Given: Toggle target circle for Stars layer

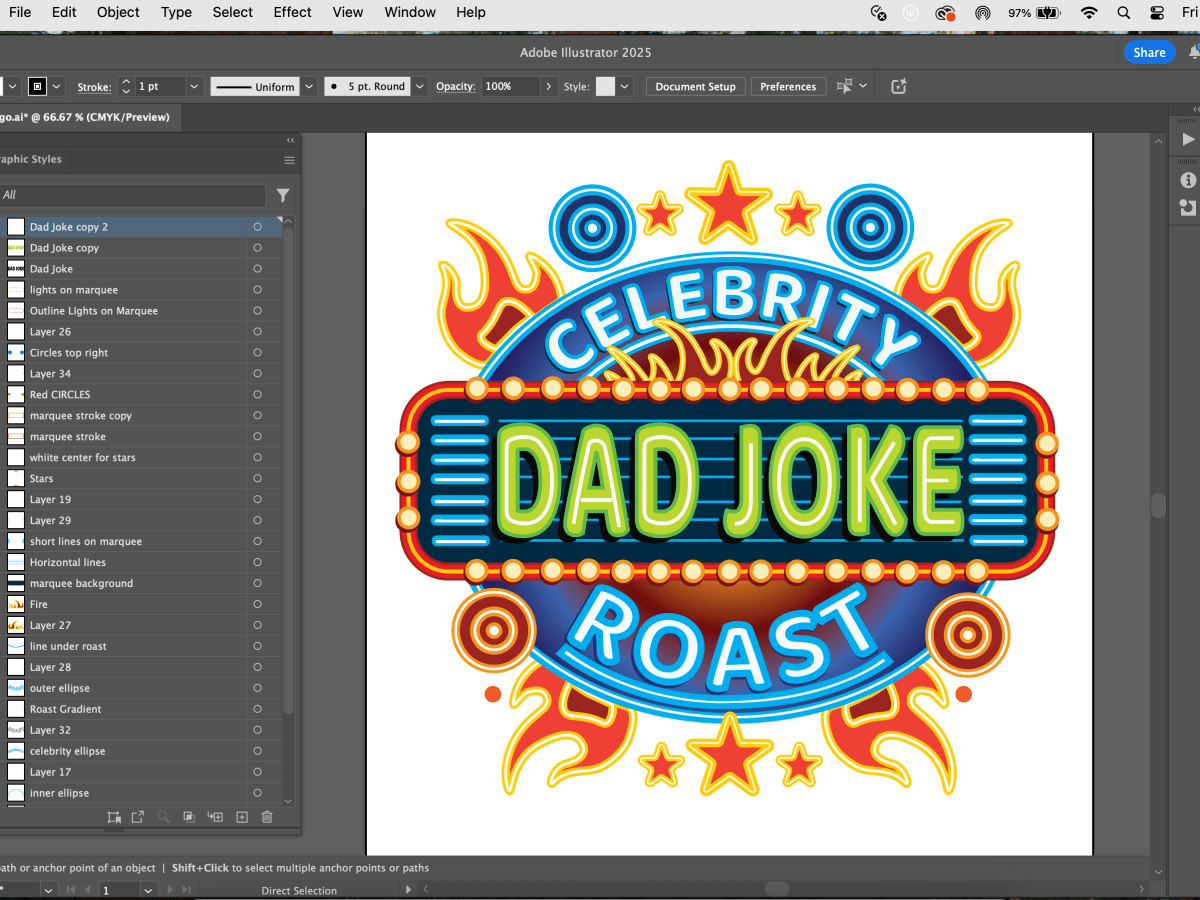Looking at the screenshot, I should [257, 479].
